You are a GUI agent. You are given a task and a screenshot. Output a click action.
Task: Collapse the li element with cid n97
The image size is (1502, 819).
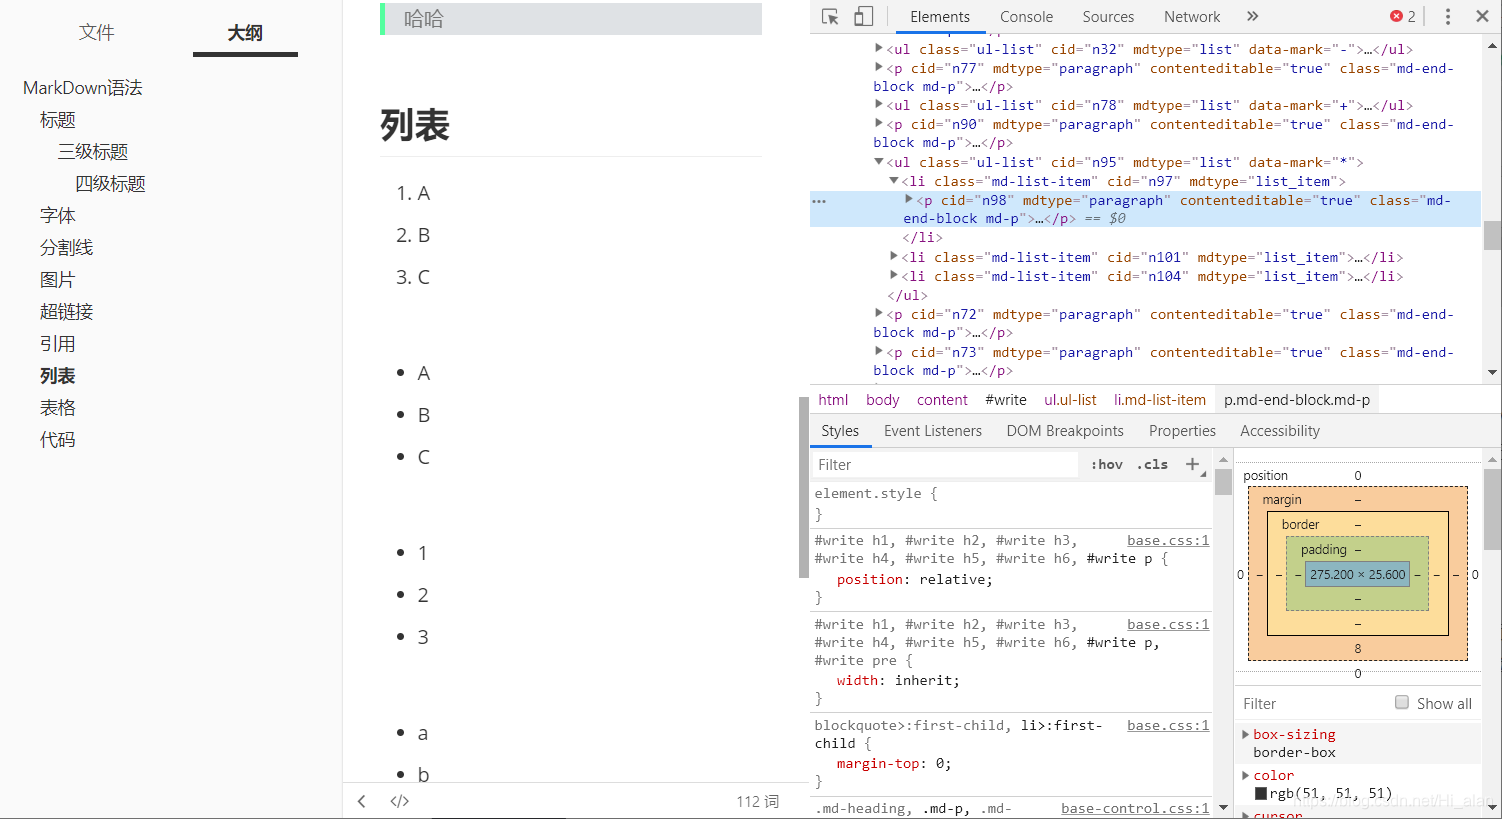tap(894, 181)
